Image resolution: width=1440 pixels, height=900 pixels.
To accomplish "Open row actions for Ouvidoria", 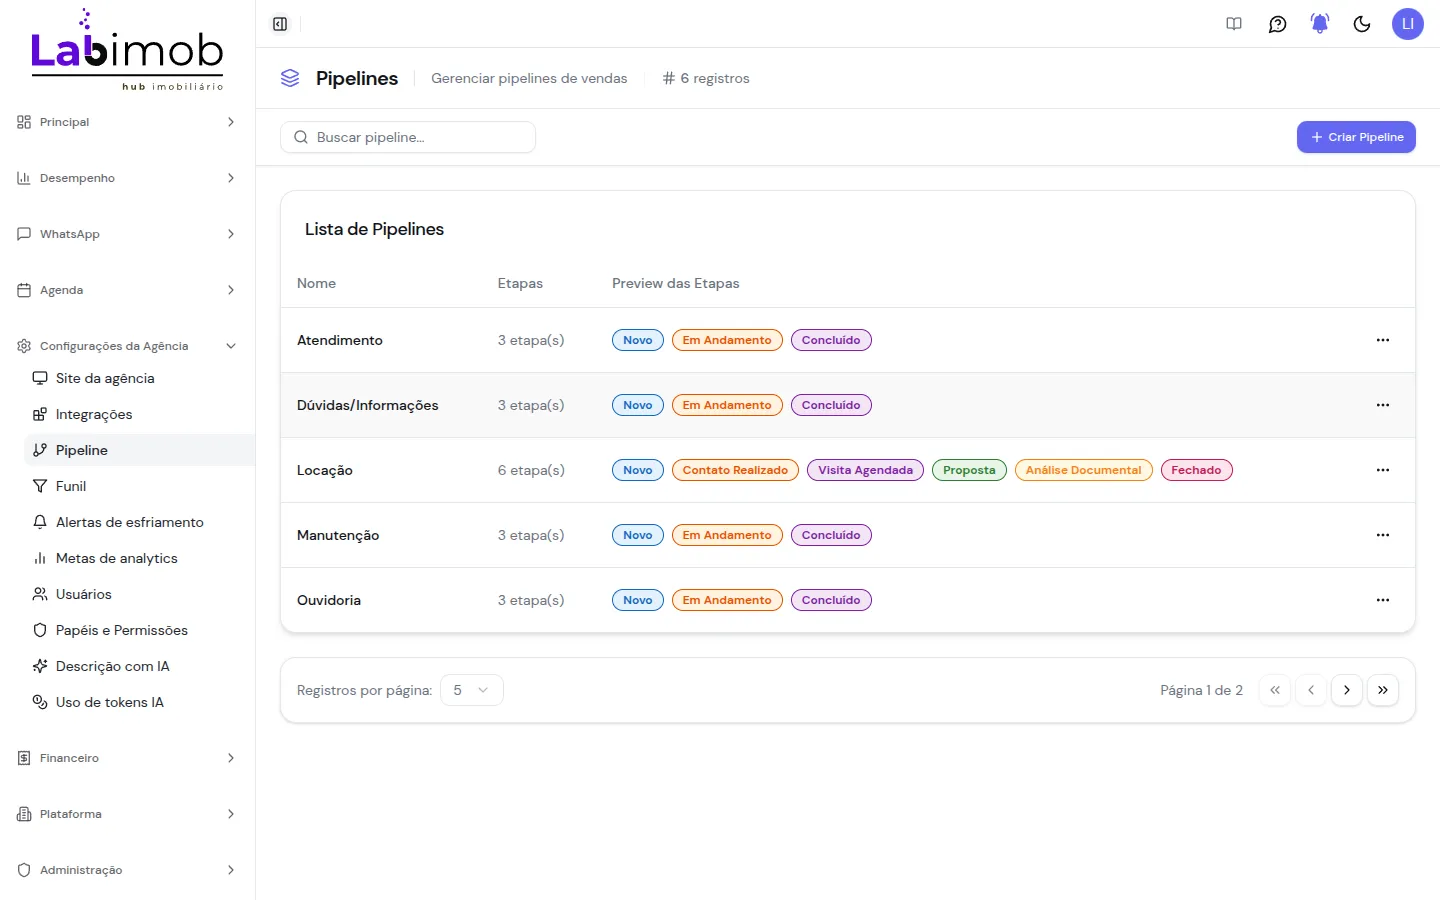I will point(1383,600).
